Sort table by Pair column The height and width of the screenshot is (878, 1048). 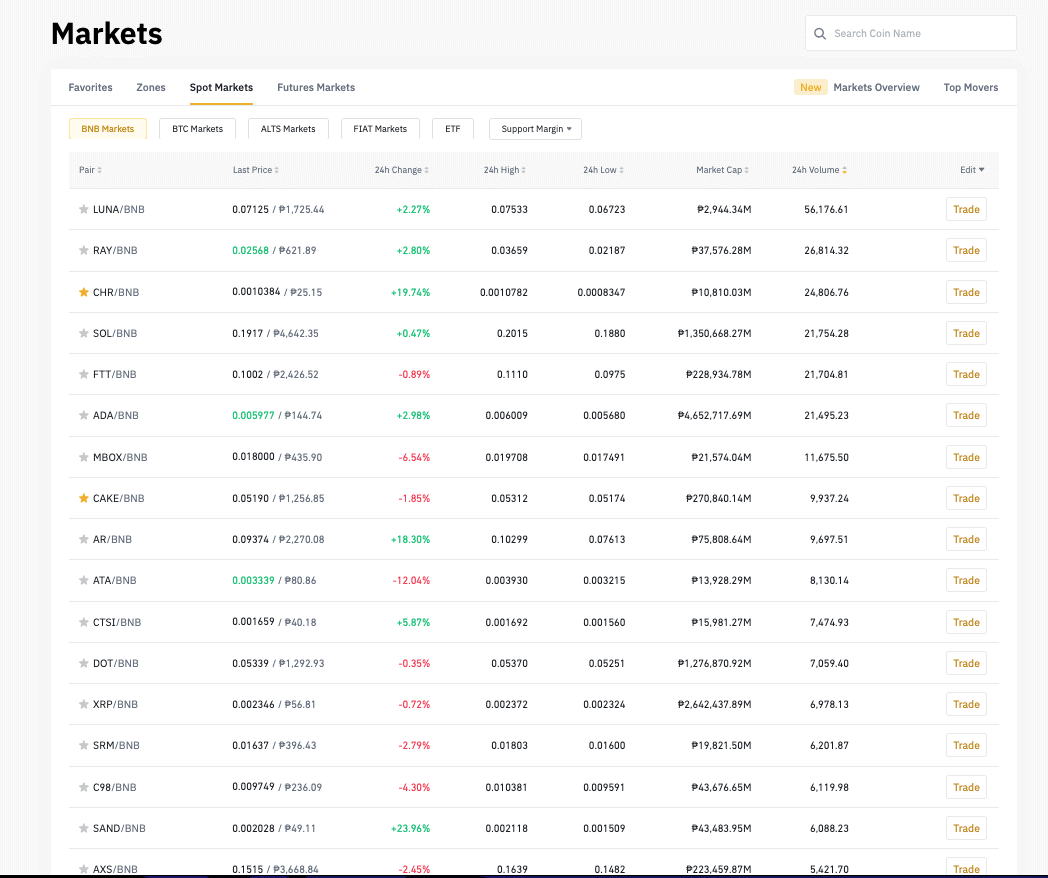[90, 170]
